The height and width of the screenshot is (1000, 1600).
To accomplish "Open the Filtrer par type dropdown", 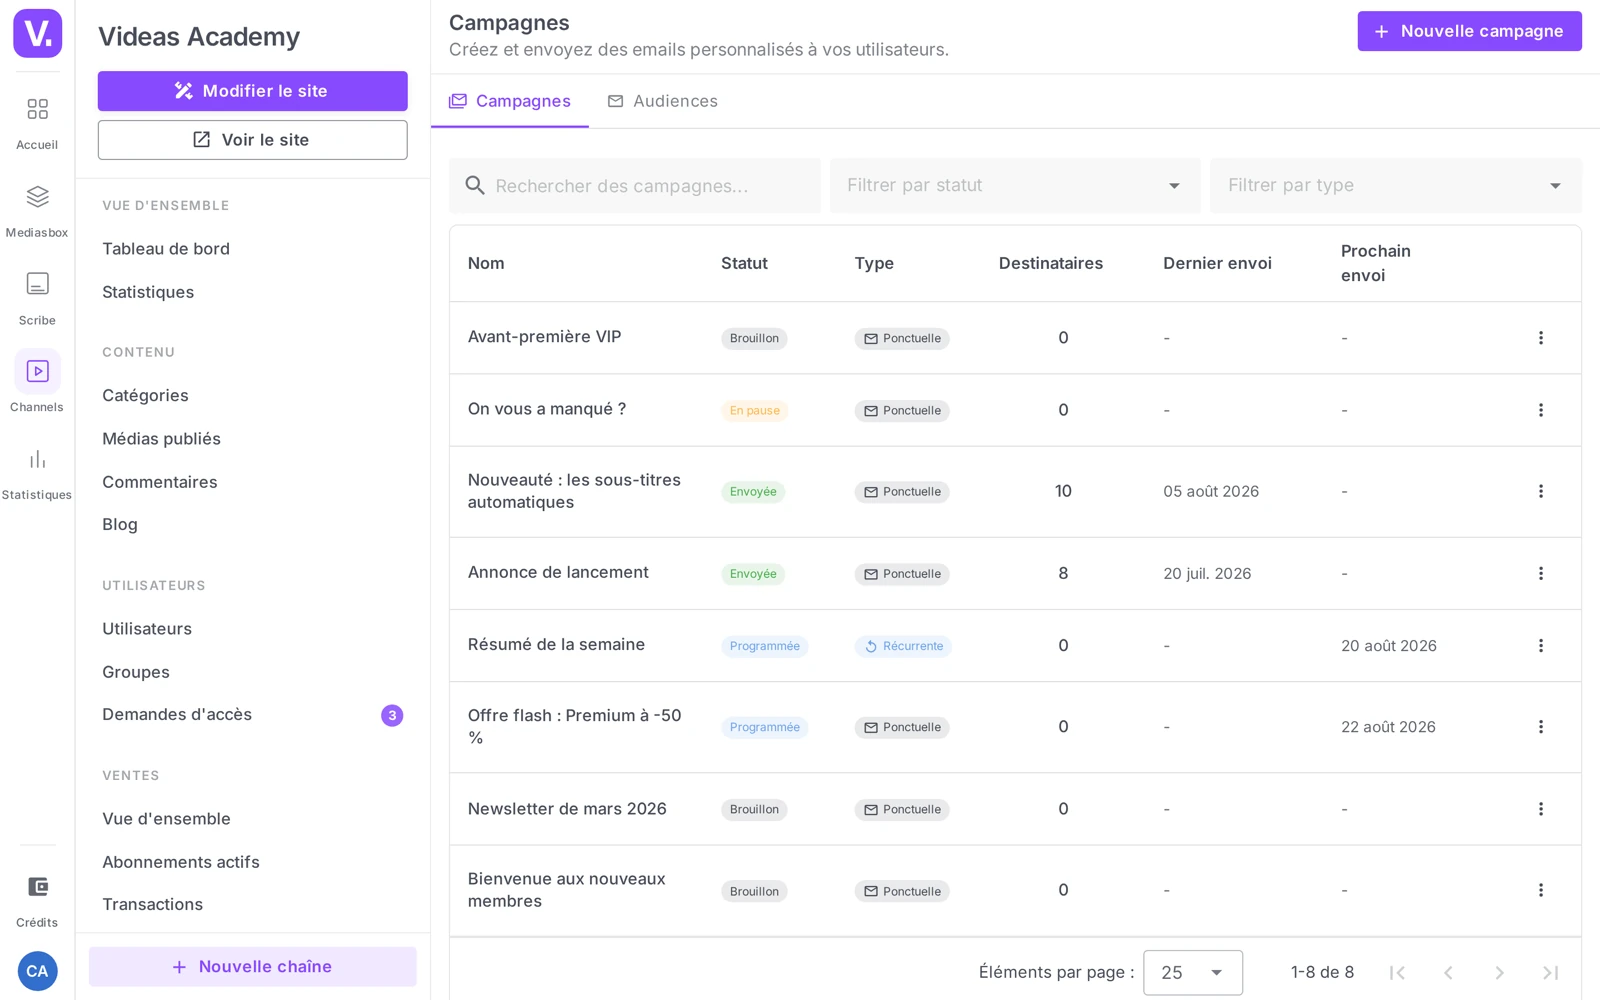I will (1395, 186).
